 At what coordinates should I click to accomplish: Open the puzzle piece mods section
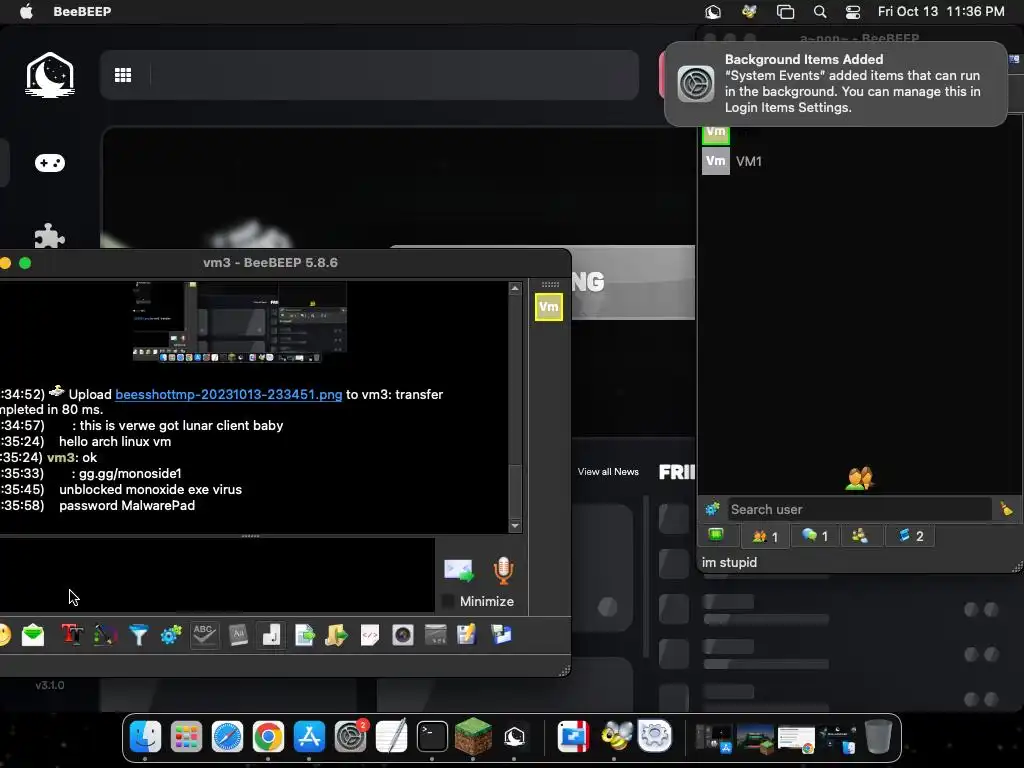coord(50,236)
